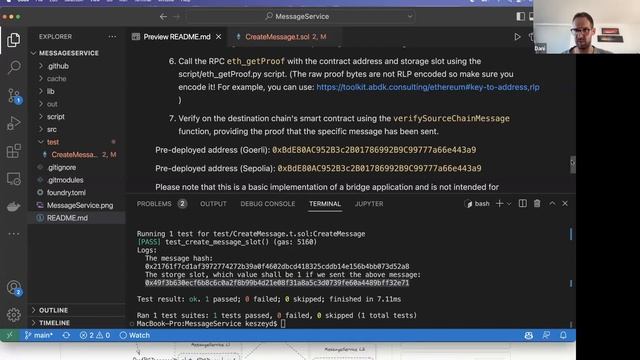Switch branch from main* in status bar

(x=38, y=335)
